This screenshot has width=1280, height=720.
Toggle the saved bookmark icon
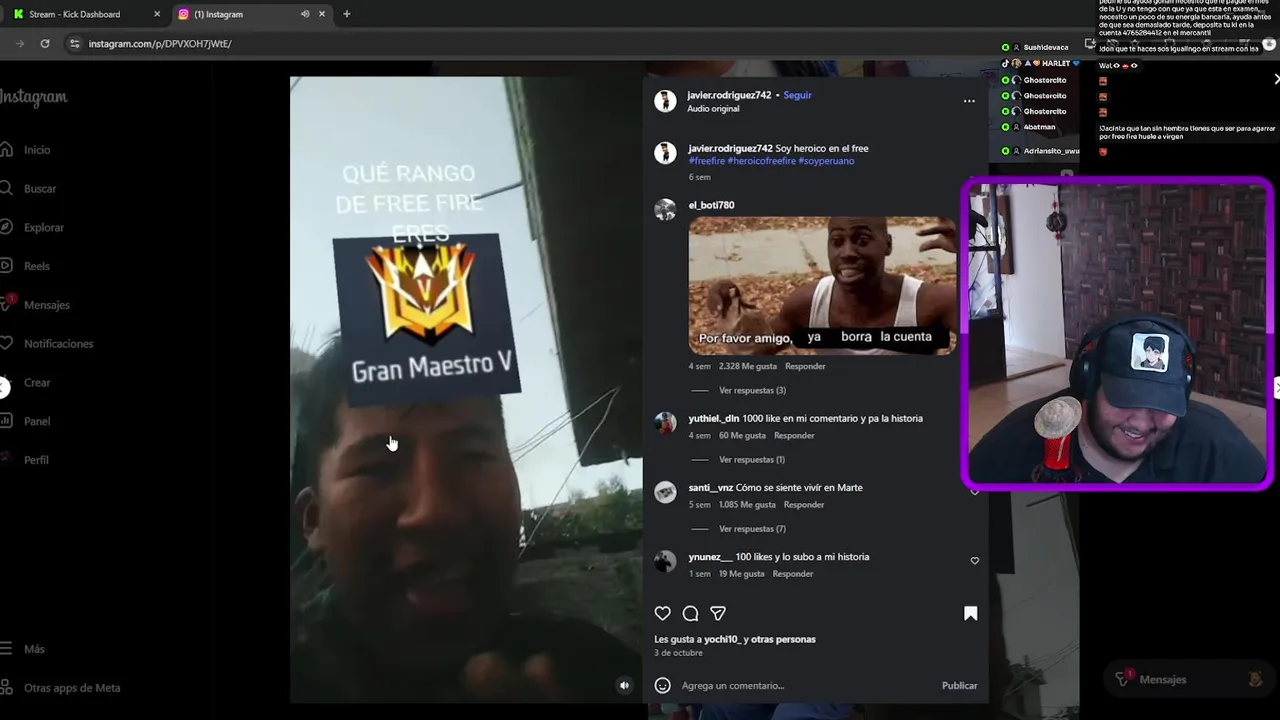[970, 613]
